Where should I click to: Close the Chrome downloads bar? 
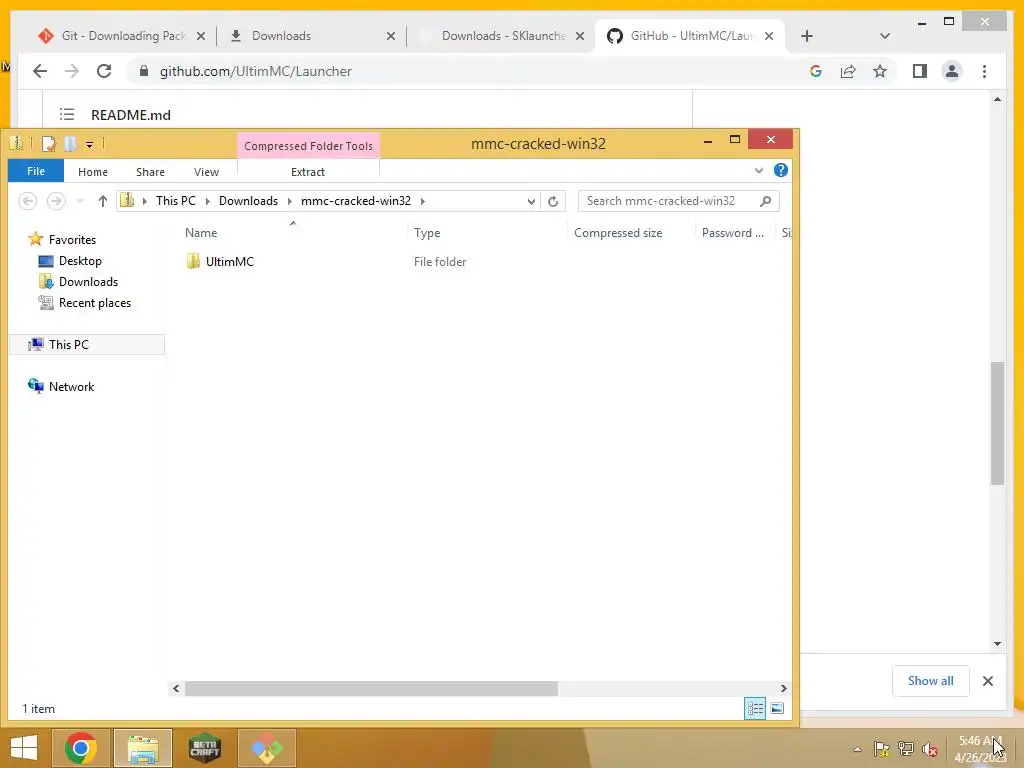point(988,681)
